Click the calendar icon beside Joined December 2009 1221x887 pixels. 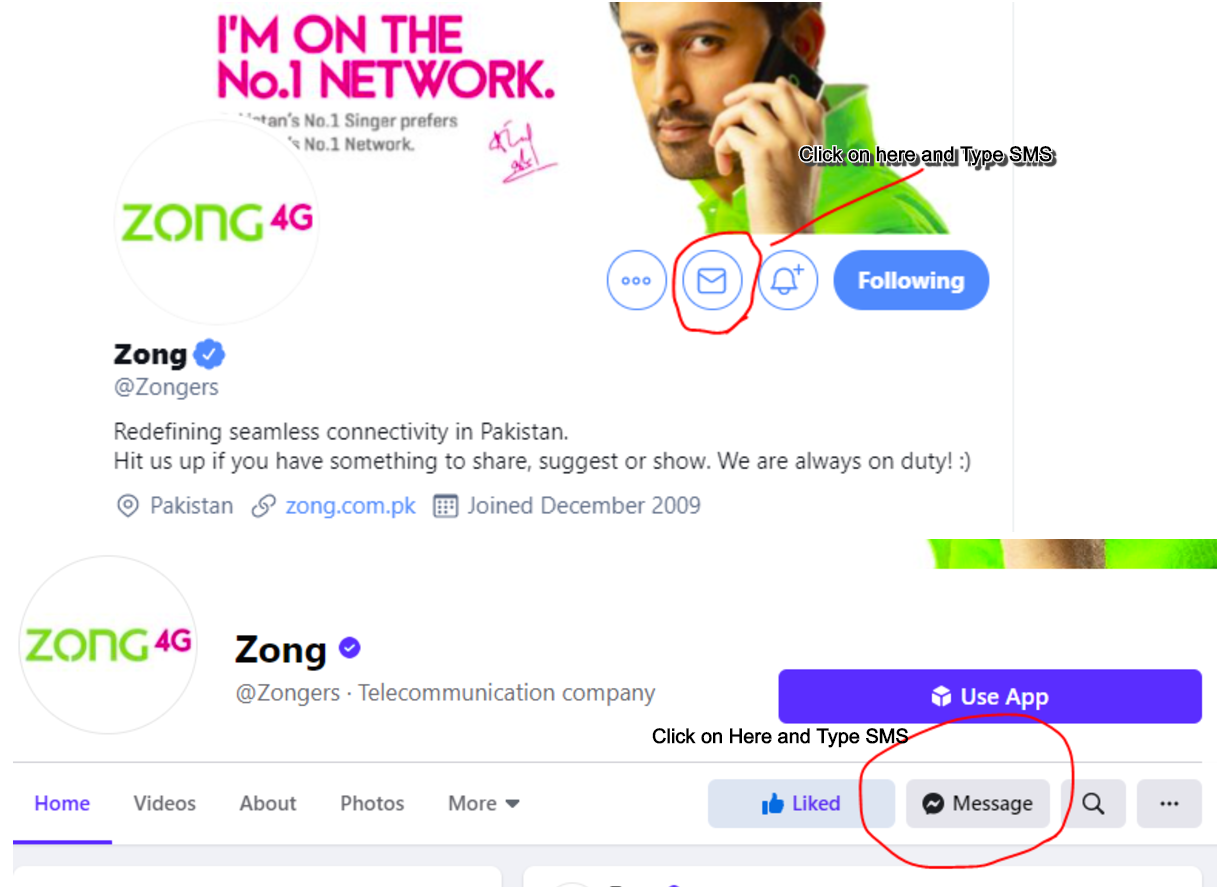click(442, 506)
